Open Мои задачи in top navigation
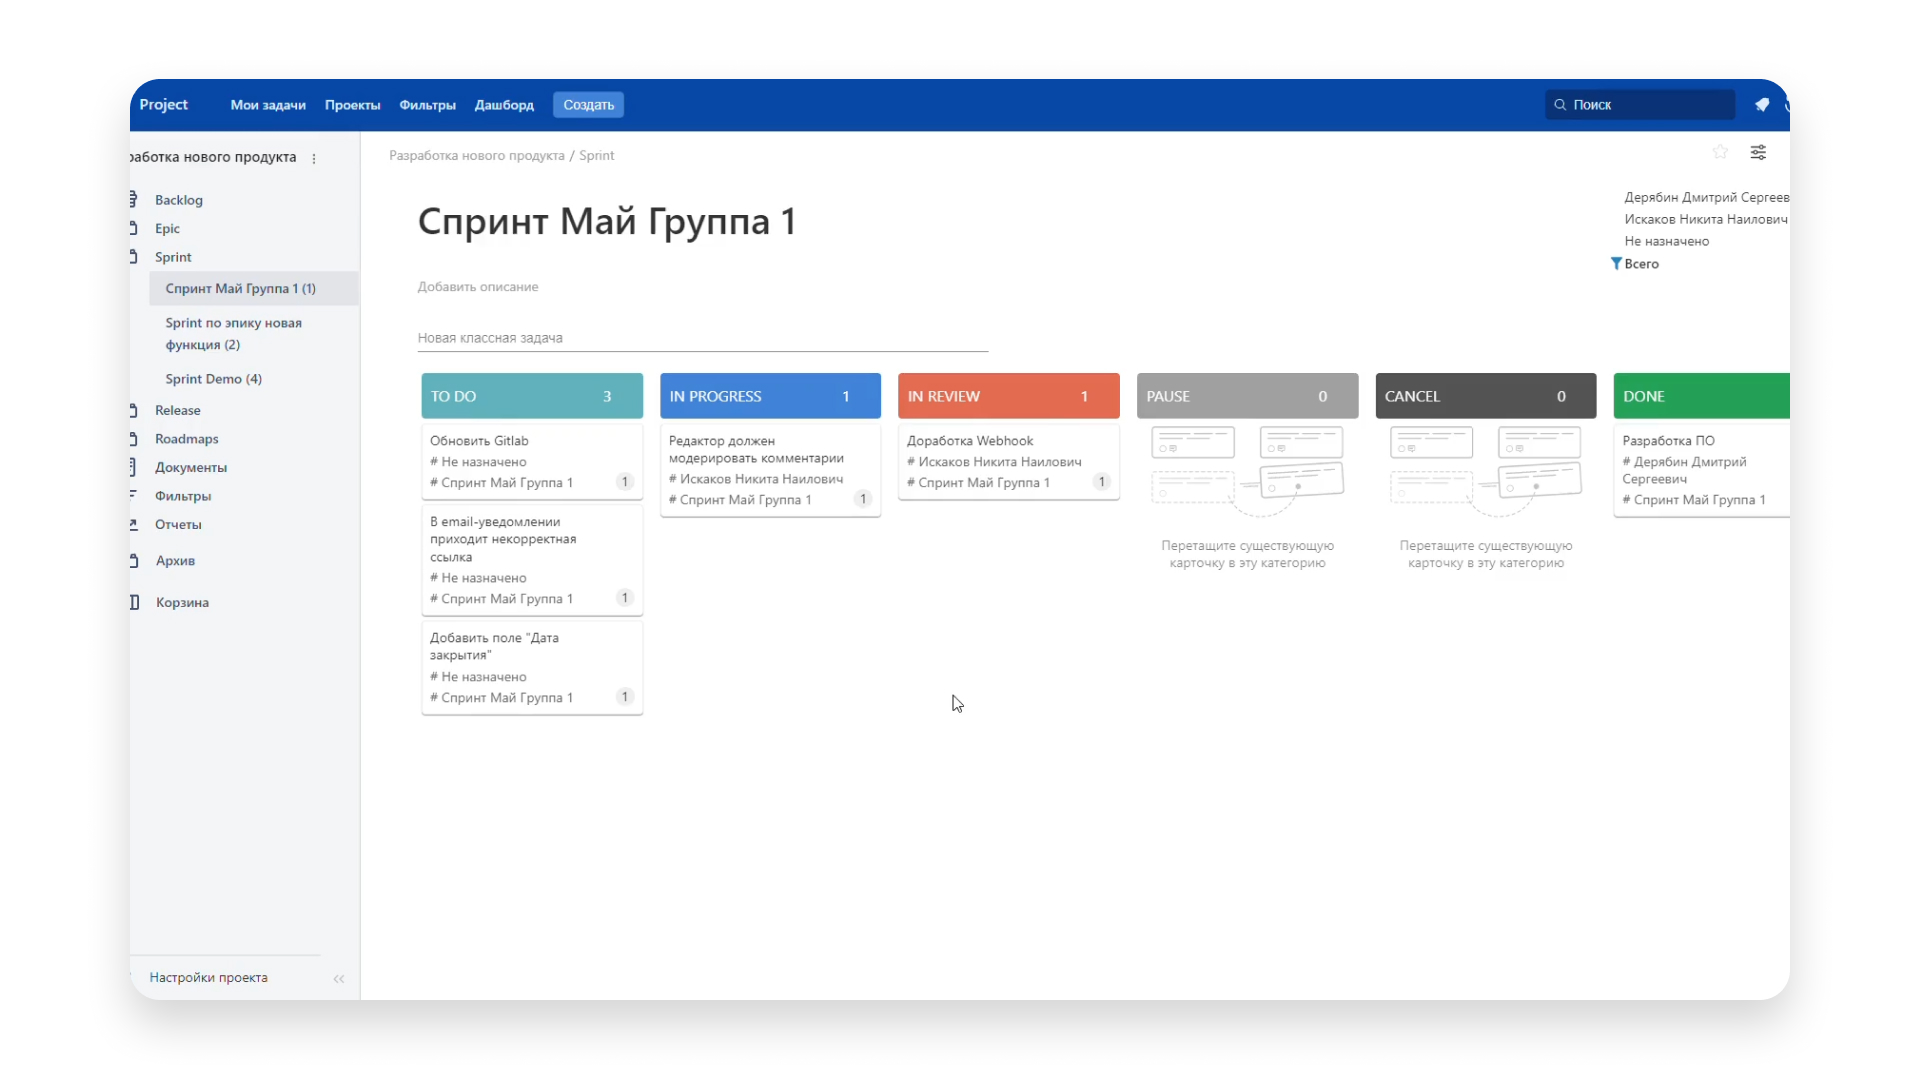The width and height of the screenshot is (1920, 1080). click(x=268, y=105)
